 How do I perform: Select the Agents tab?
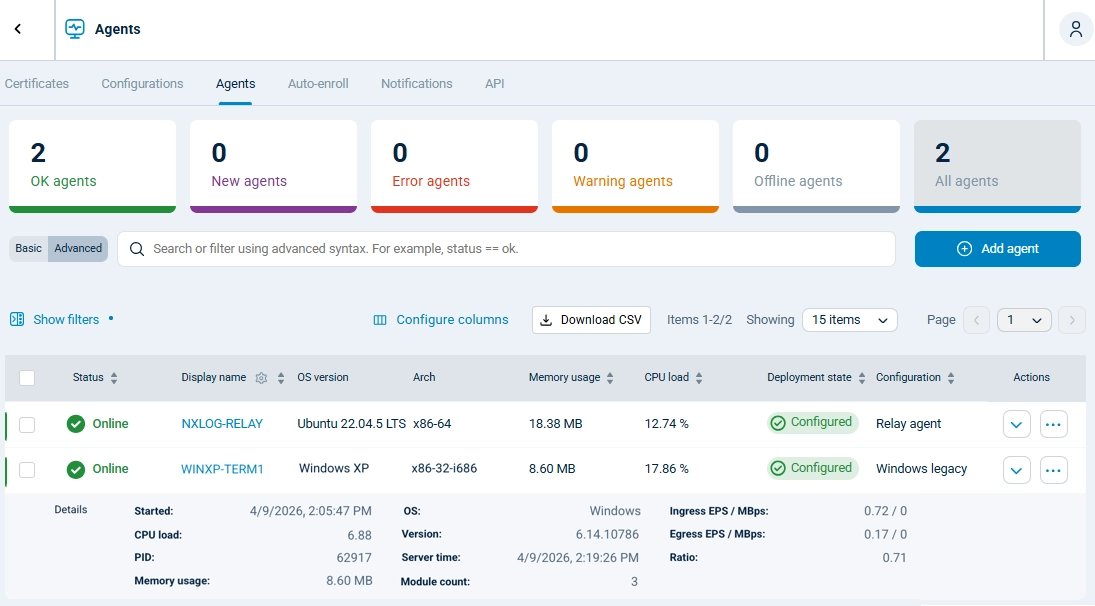pyautogui.click(x=235, y=84)
